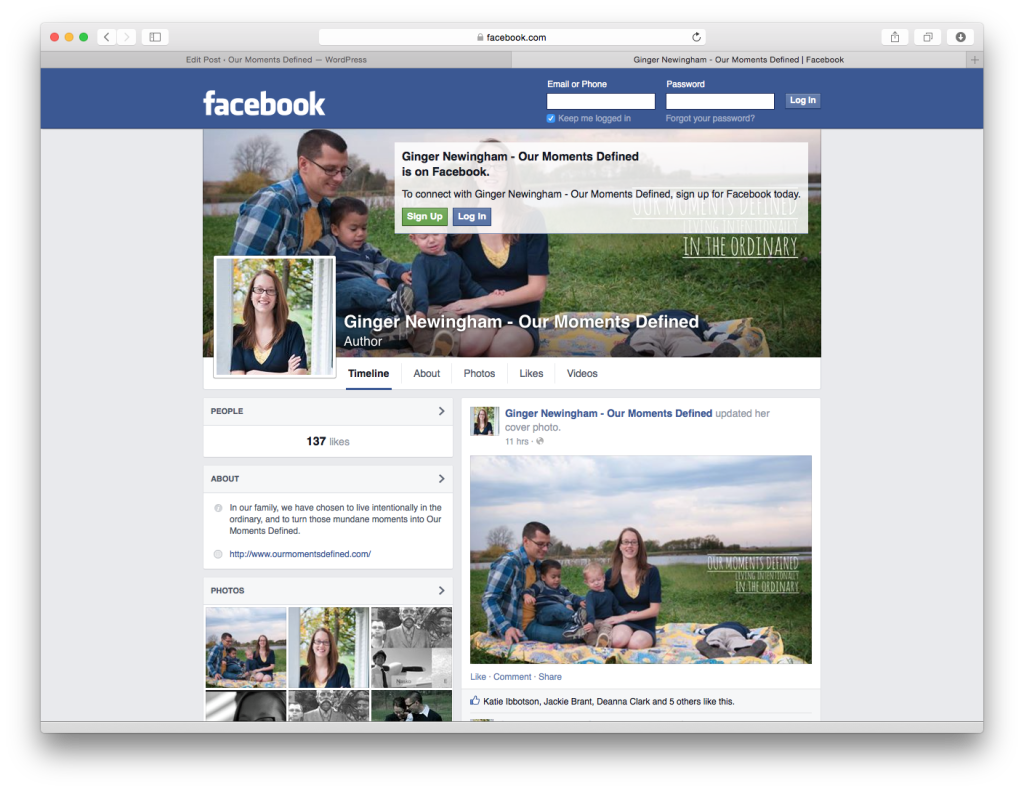
Task: Click the PEOPLE section heading
Action: coord(227,411)
